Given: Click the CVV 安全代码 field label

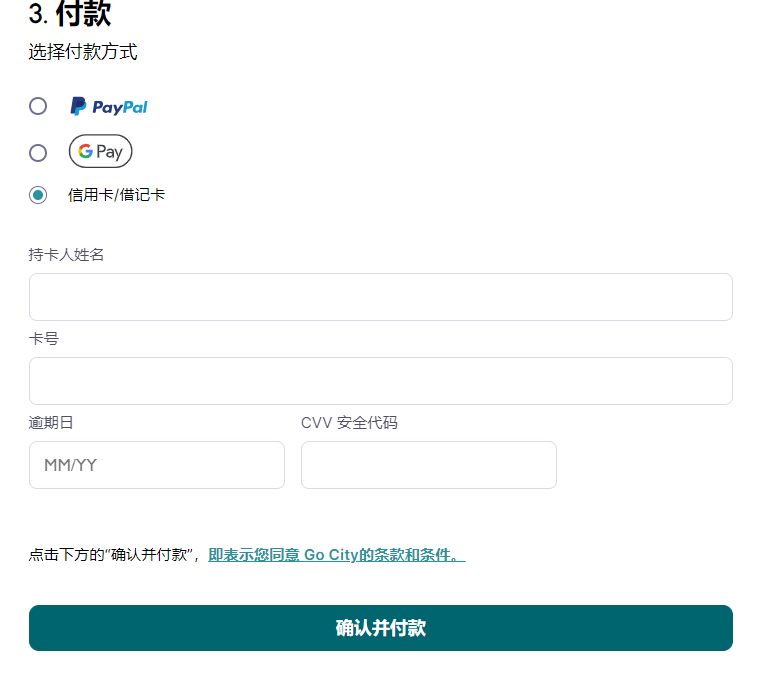Looking at the screenshot, I should point(349,423).
